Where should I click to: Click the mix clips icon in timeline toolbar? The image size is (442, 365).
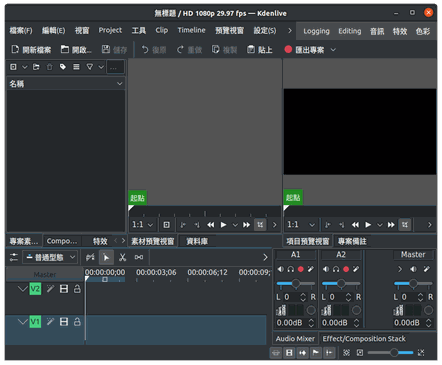pyautogui.click(x=90, y=257)
